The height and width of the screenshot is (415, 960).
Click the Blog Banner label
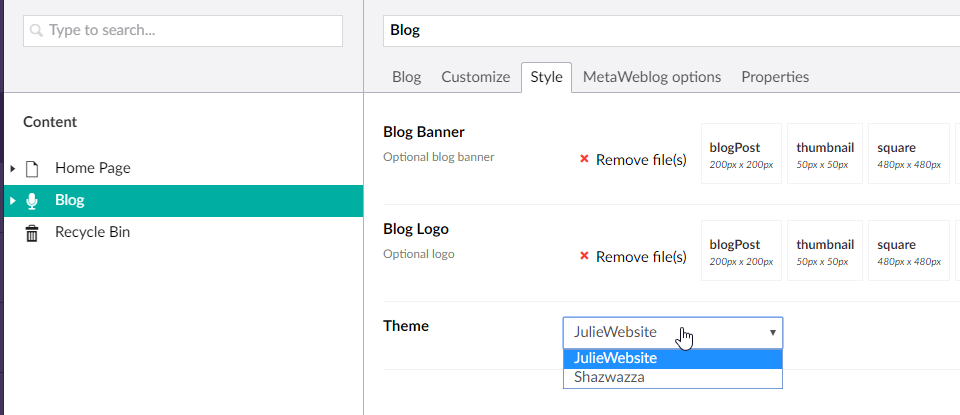(x=424, y=132)
